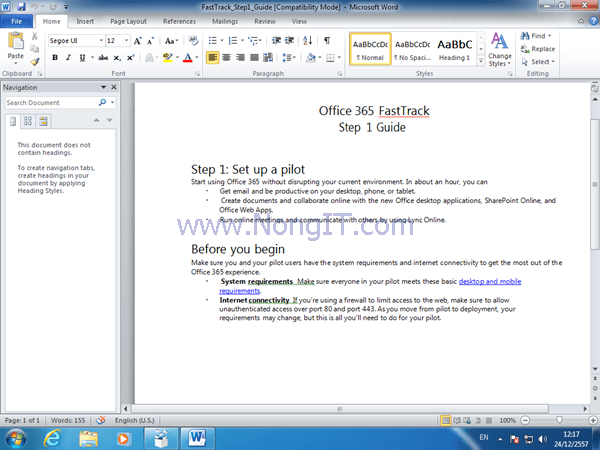Open Line Spacing dropdown

[x=289, y=58]
